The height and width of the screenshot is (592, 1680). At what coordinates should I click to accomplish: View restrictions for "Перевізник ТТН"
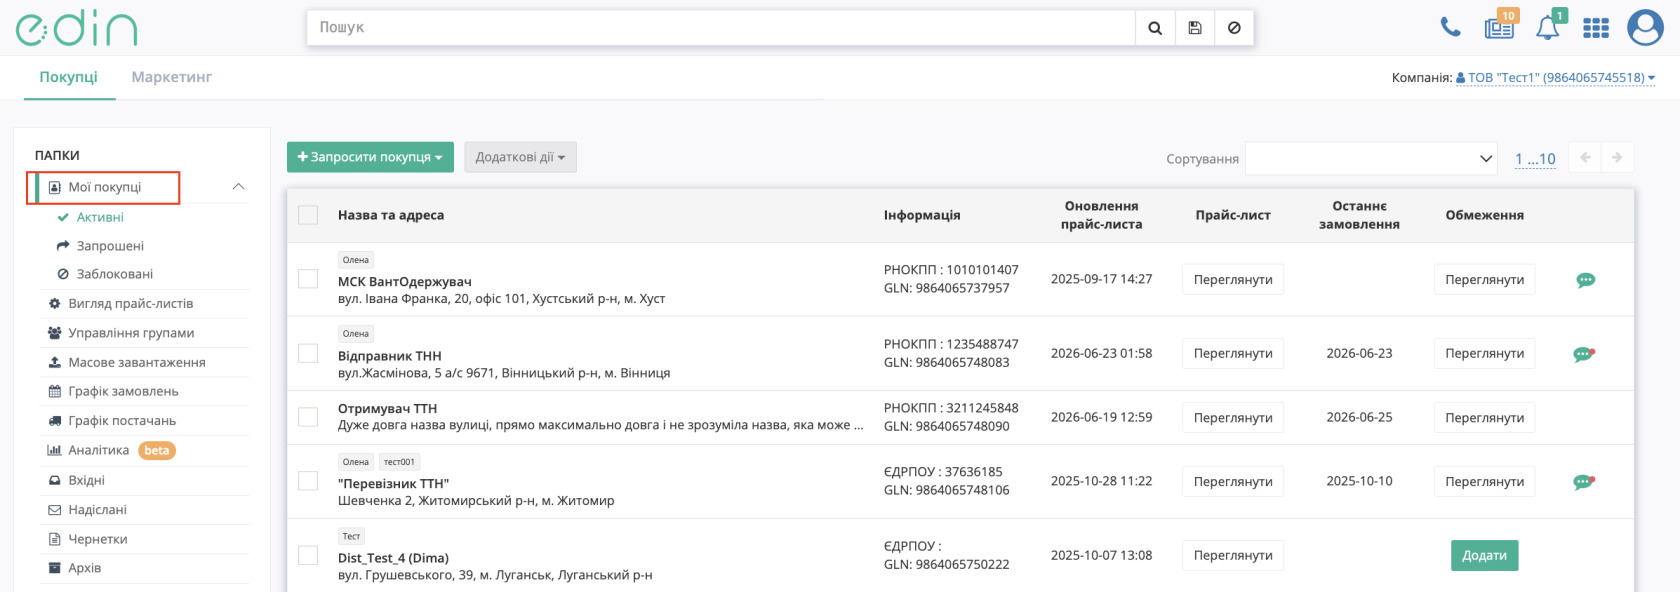click(1484, 481)
